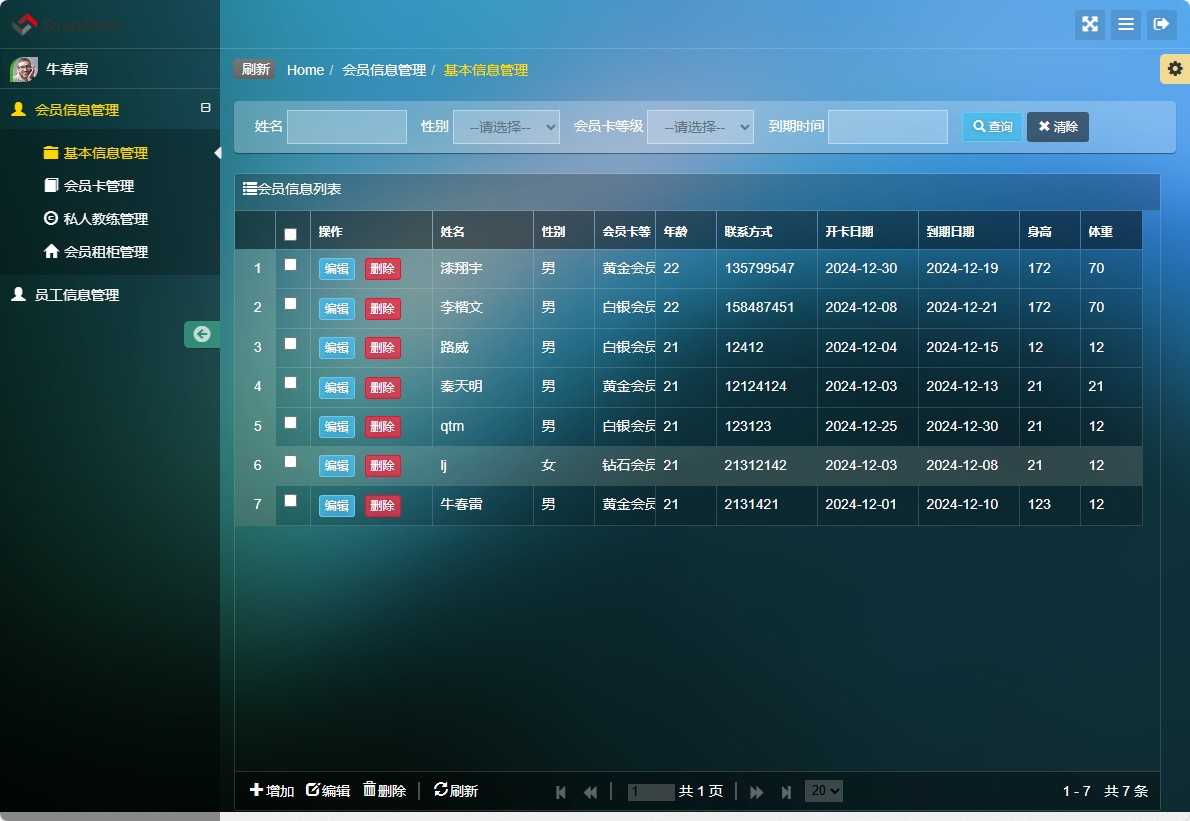Go to the previous page icon

coord(590,792)
